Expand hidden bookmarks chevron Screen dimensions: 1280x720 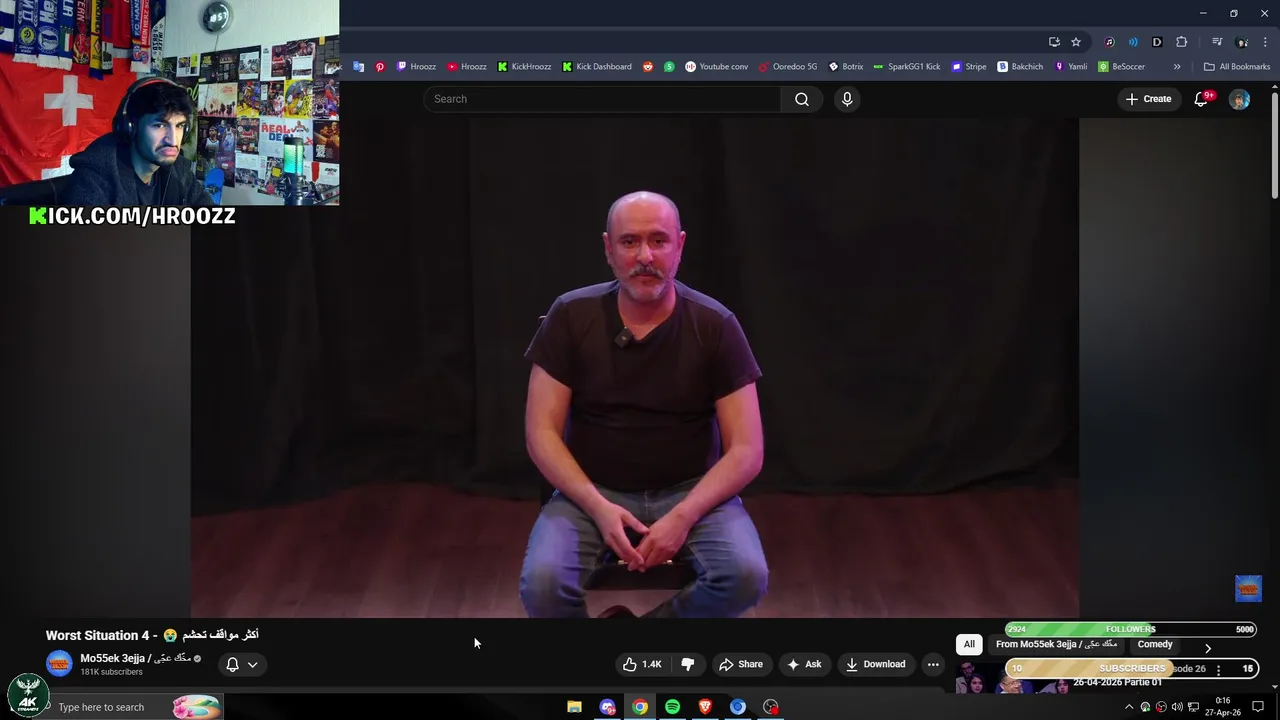pyautogui.click(x=1177, y=67)
